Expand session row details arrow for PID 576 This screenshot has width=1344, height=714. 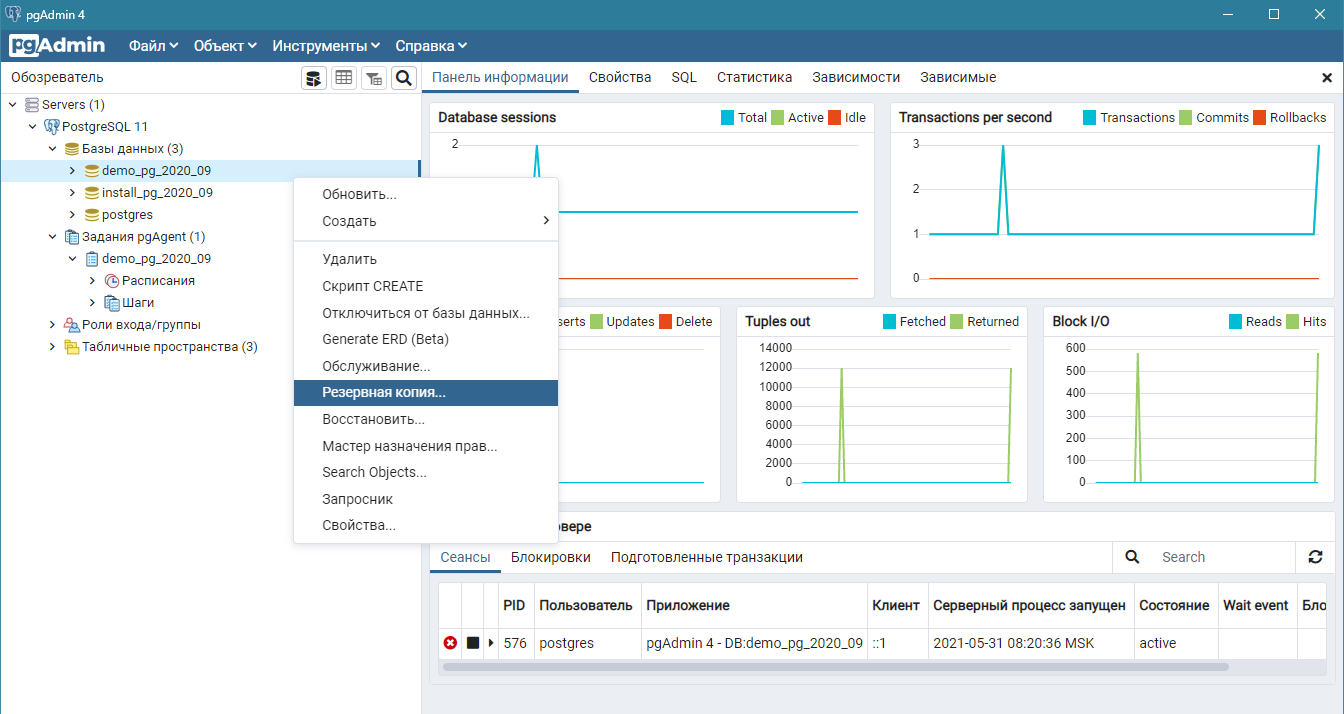pyautogui.click(x=491, y=643)
